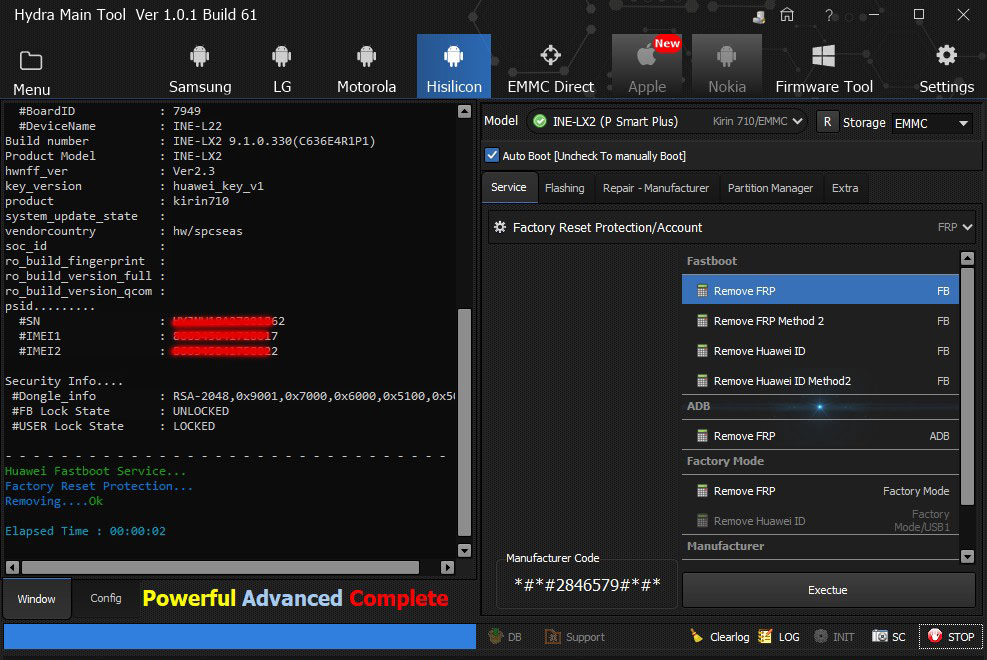Viewport: 987px width, 660px height.
Task: Click the STOP button
Action: [x=951, y=637]
